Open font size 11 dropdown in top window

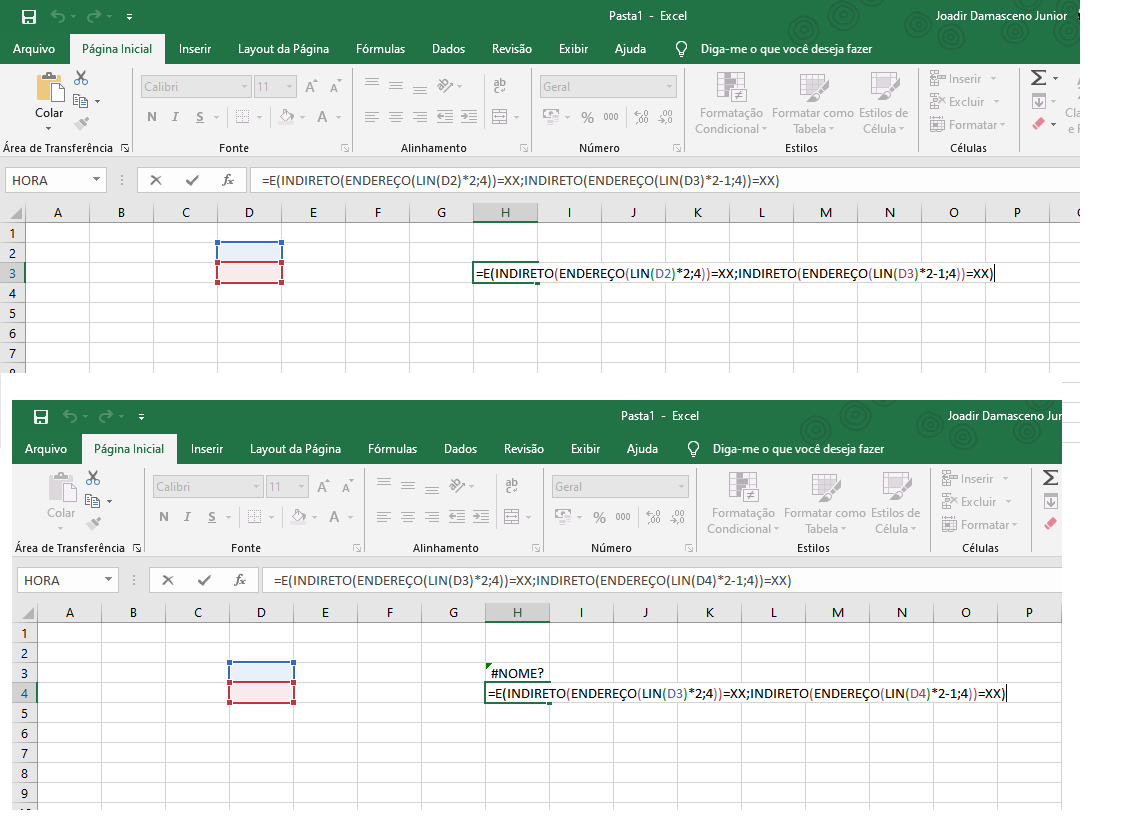click(290, 87)
